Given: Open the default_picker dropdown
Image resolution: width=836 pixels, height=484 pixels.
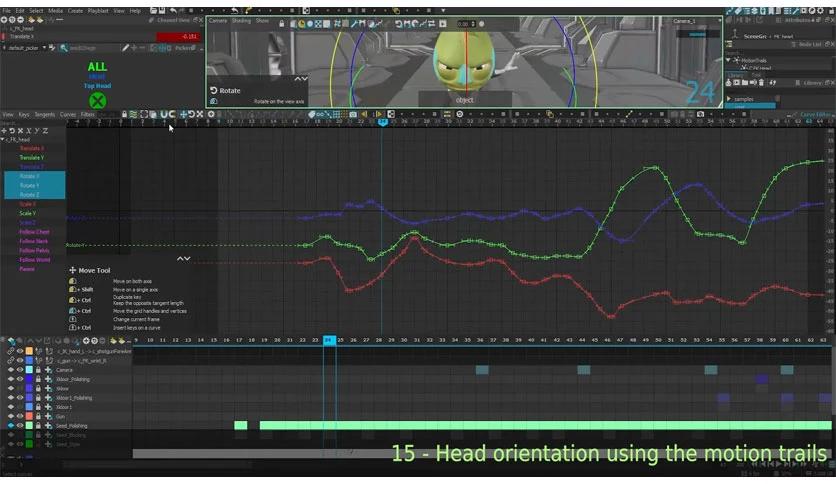Looking at the screenshot, I should (x=44, y=48).
